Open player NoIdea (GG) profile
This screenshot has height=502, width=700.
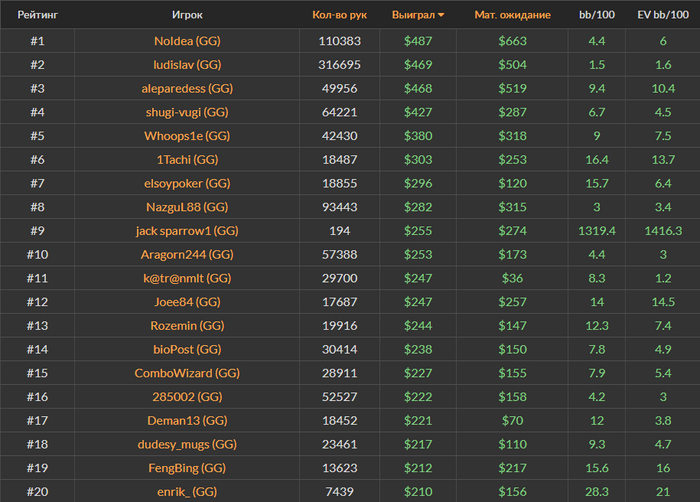pos(187,41)
